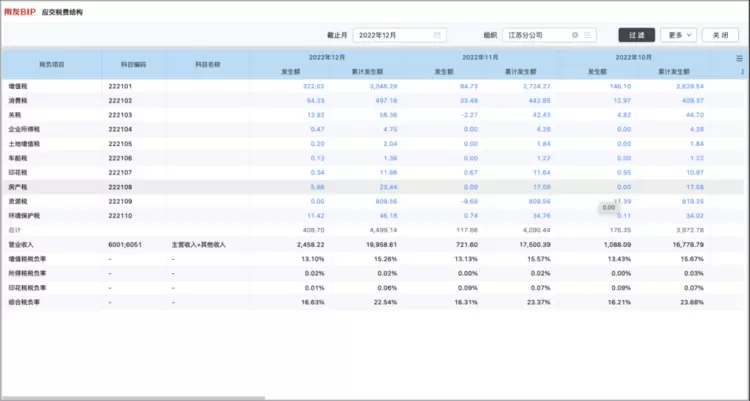Screen dimensions: 750x401
Task: Click the 2022年12月 column group header
Action: coord(327,57)
